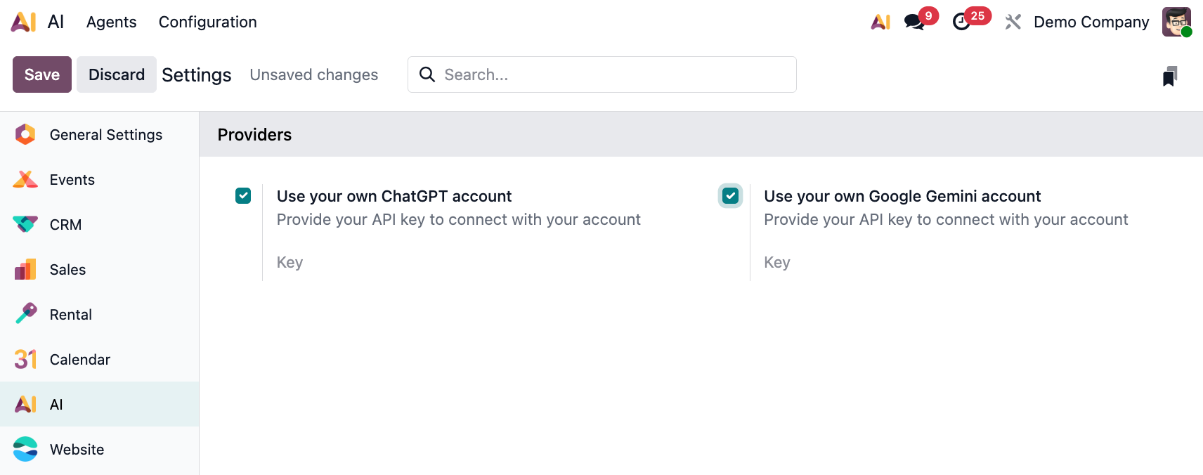Image resolution: width=1203 pixels, height=475 pixels.
Task: Focus the Search settings field
Action: 602,75
